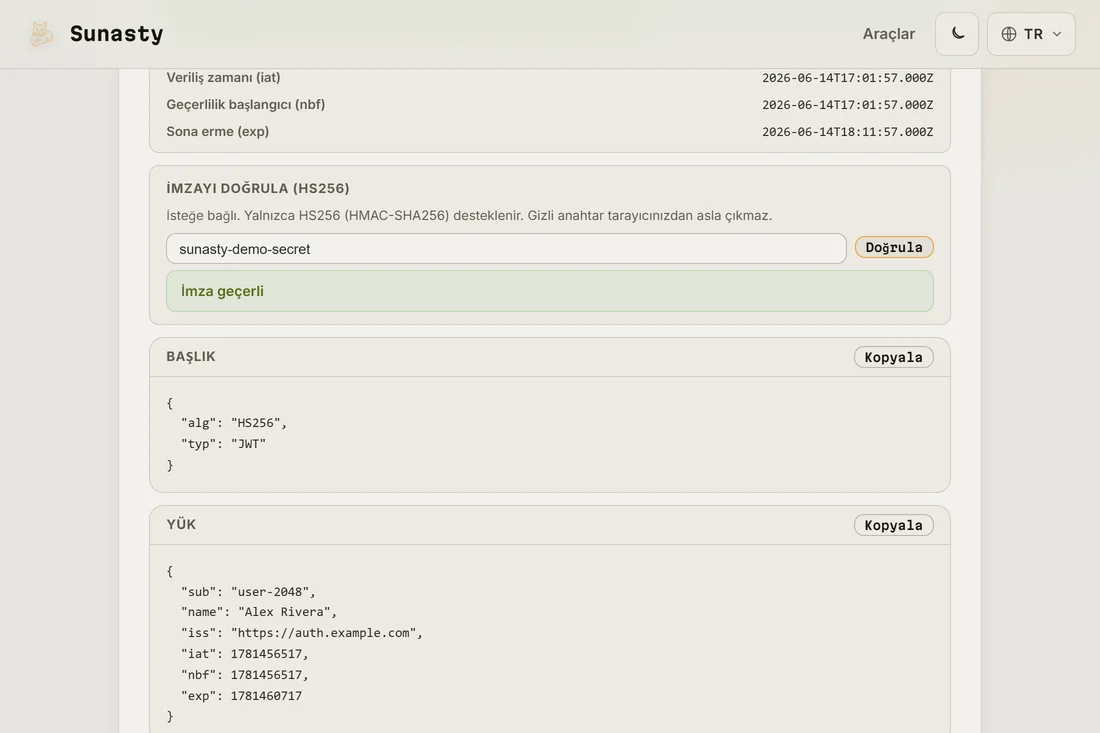Copy the BAŞLIK section with Kopyala
Screen dimensions: 1100x733
(893, 357)
